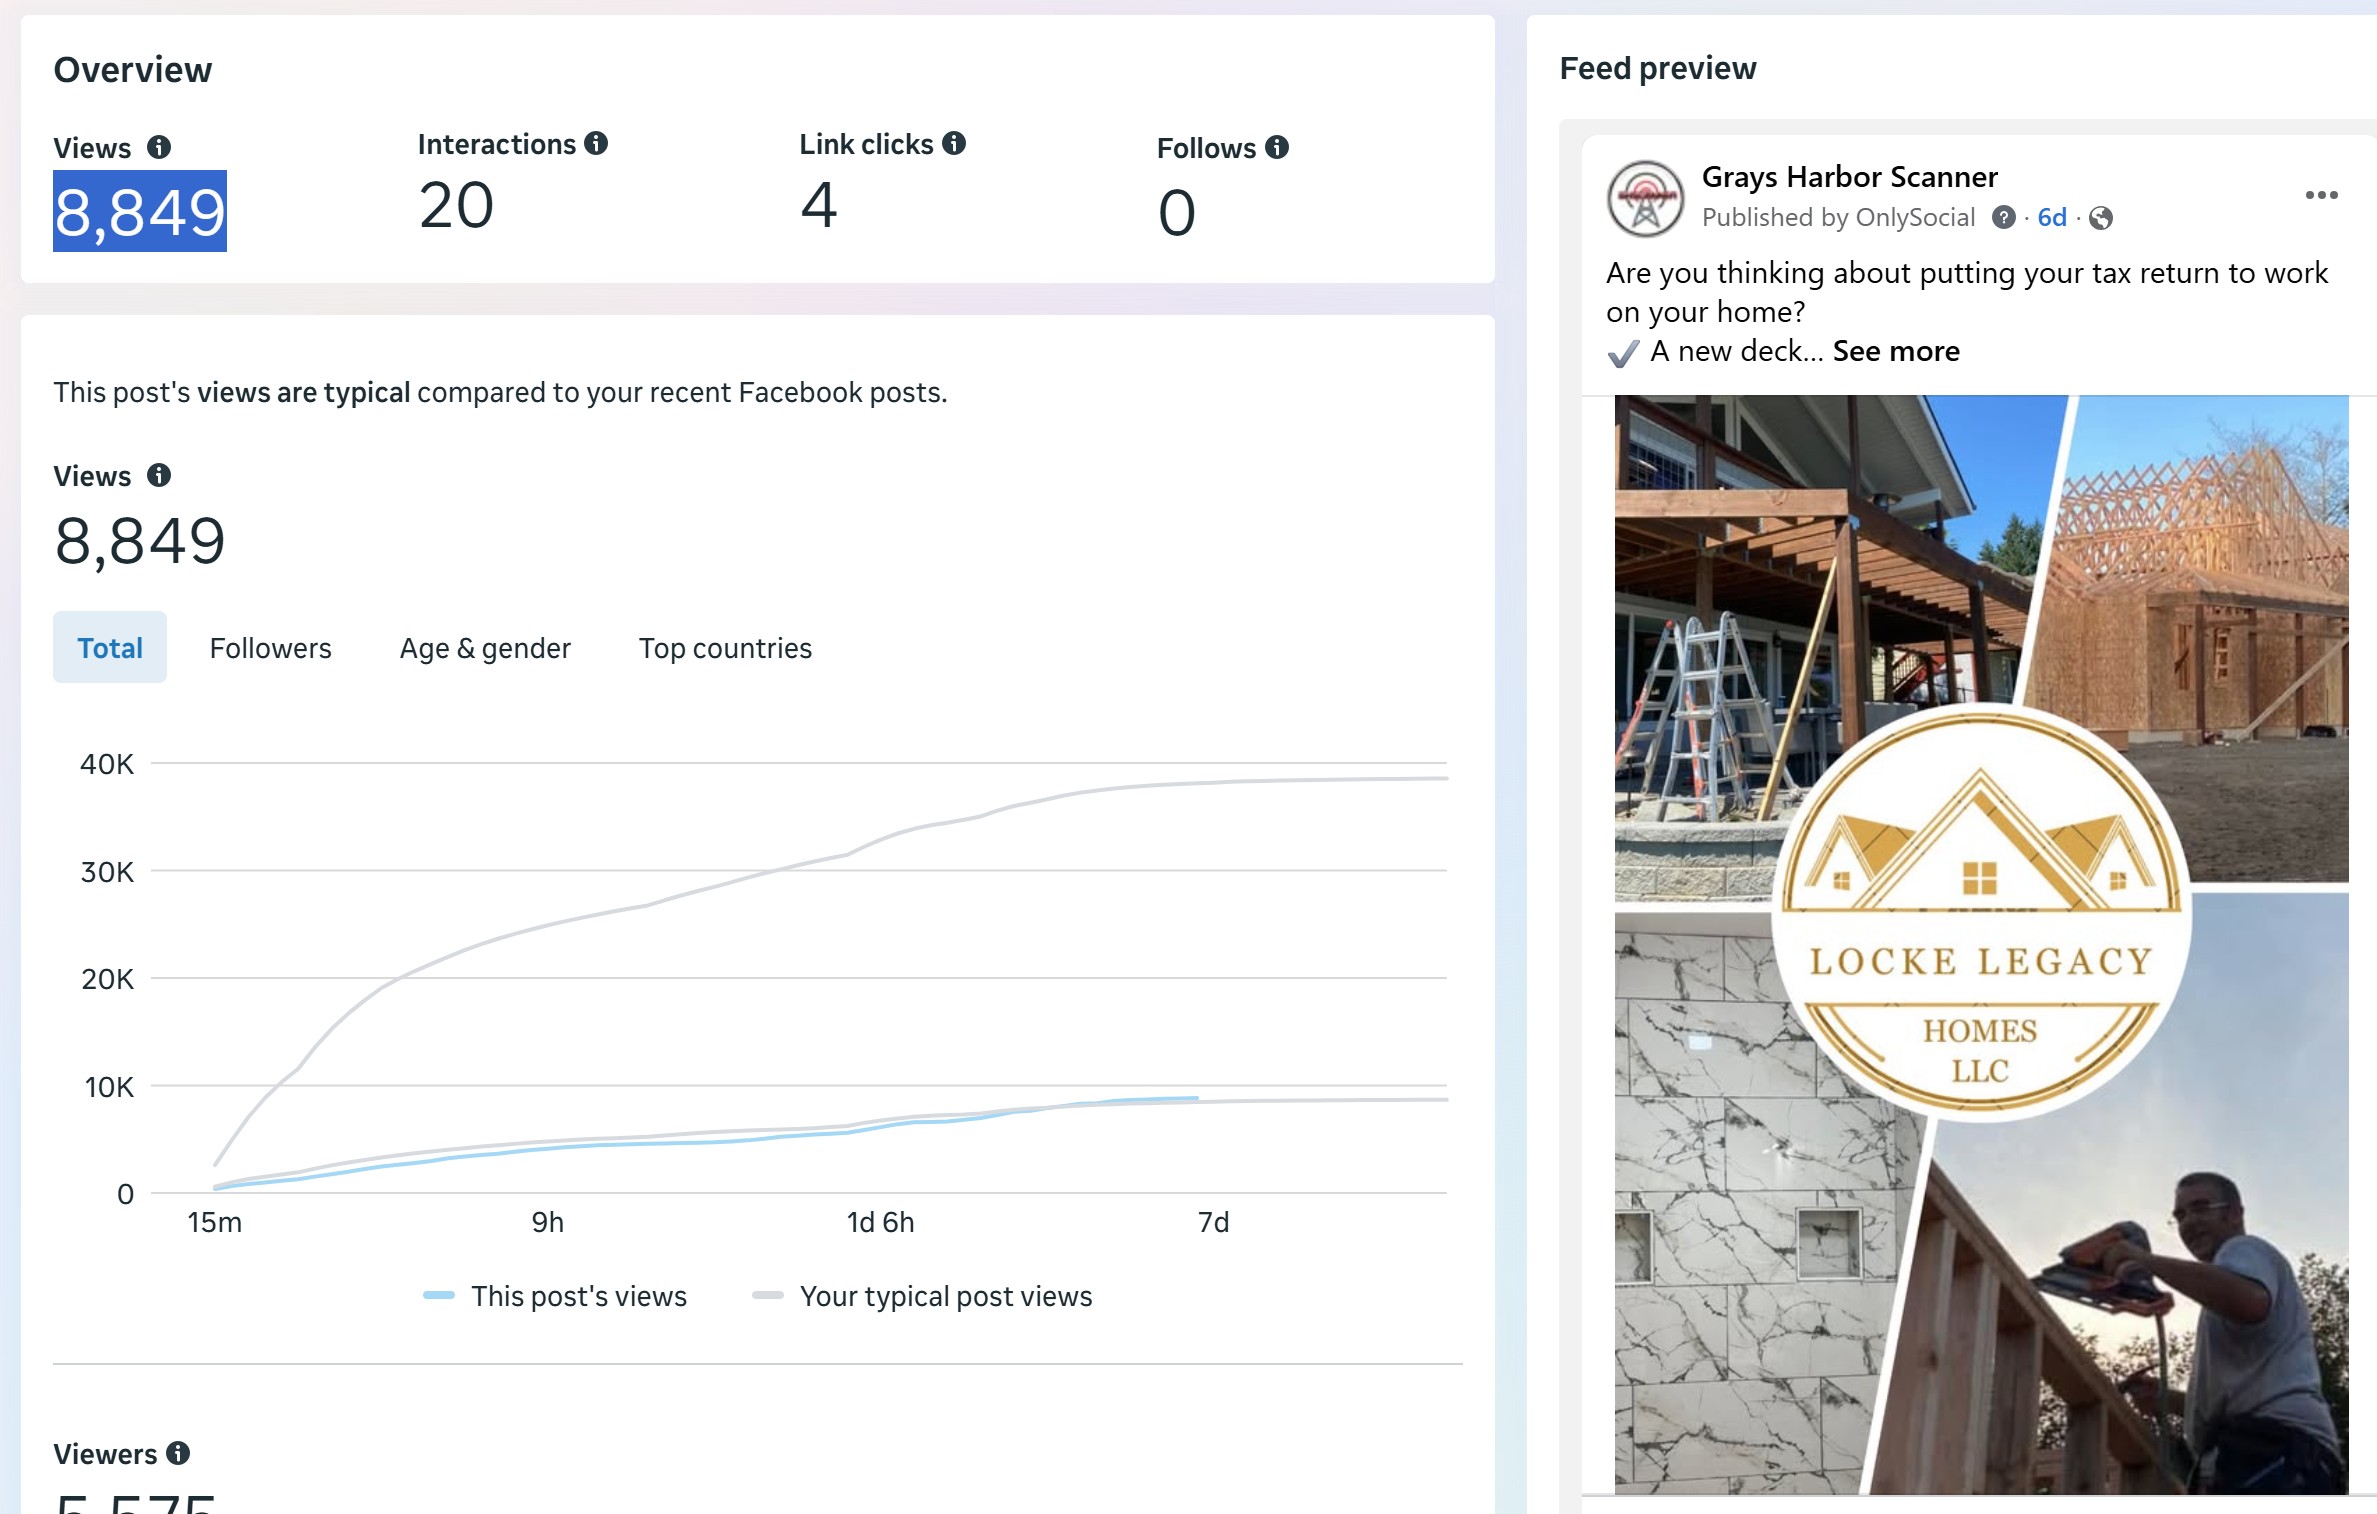
Task: Click Grays Harbor Scanner profile avatar
Action: coord(1645,198)
